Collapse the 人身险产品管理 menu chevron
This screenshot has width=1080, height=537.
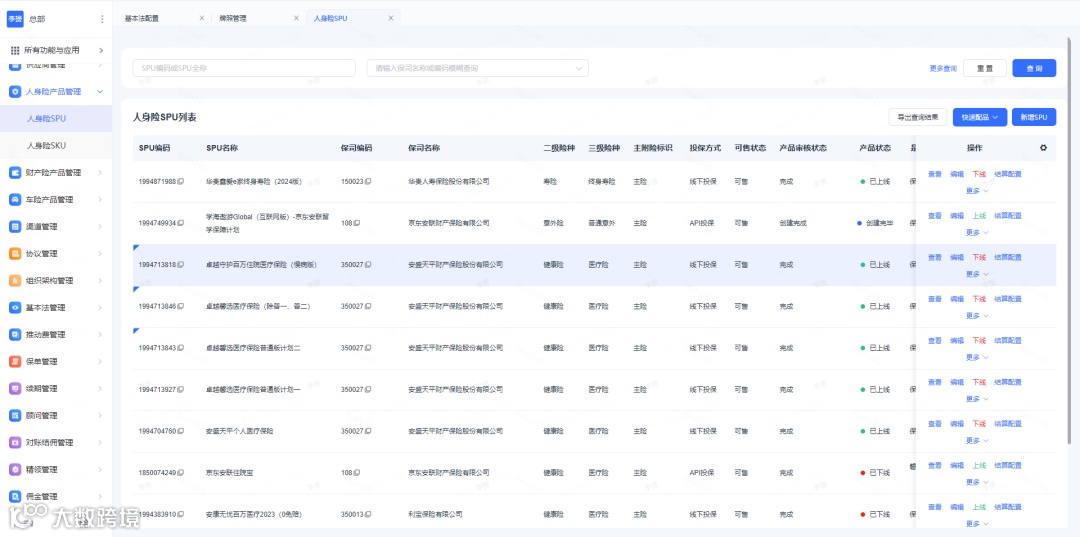pos(100,92)
